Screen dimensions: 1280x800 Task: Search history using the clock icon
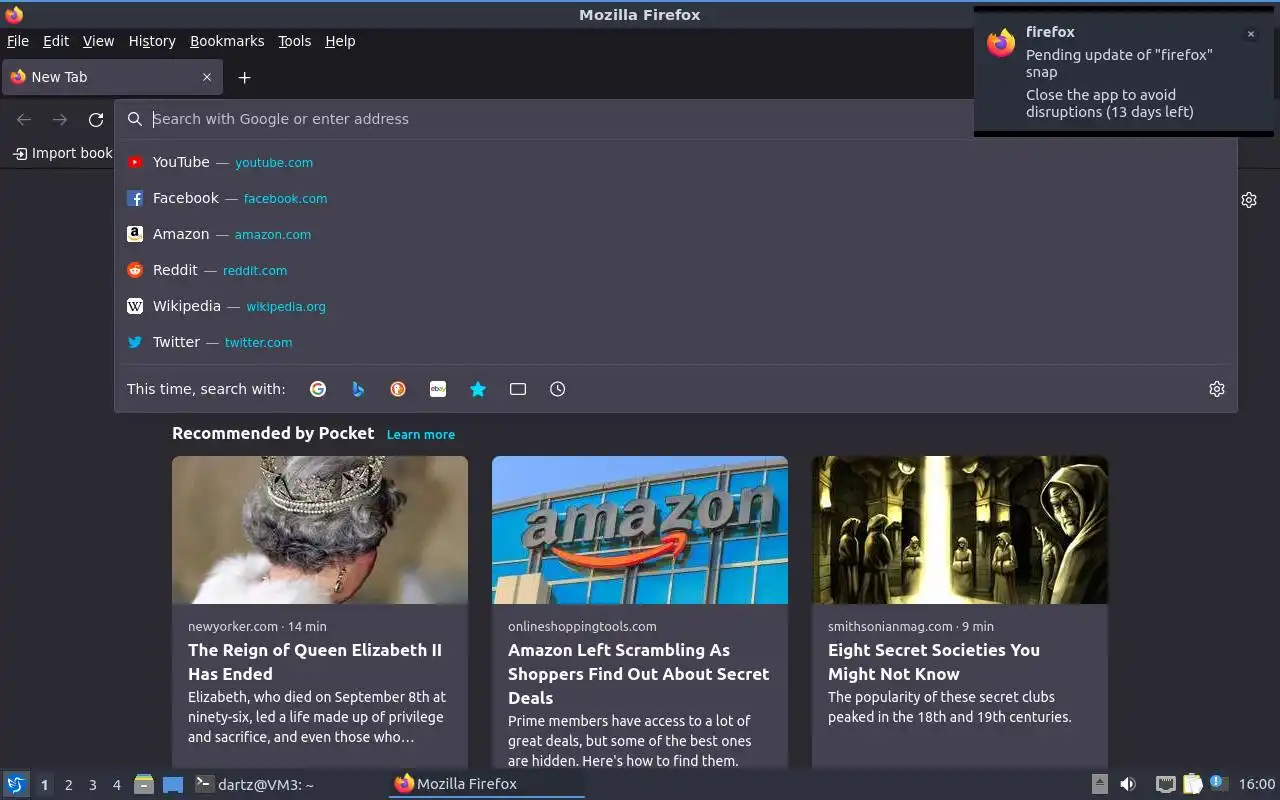558,389
